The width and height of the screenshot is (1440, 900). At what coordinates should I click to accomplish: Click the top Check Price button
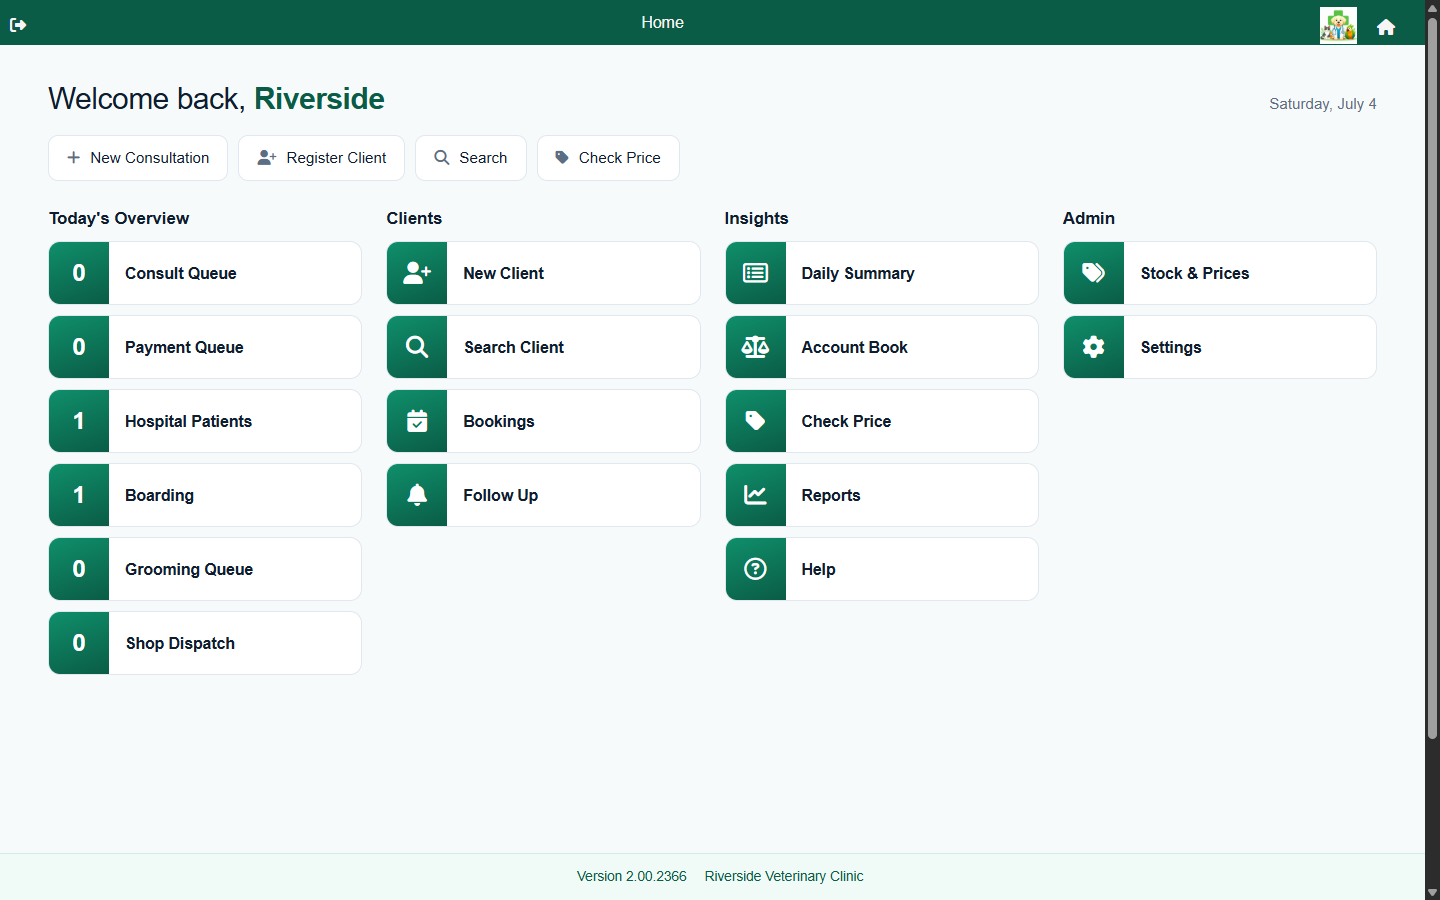[x=608, y=158]
